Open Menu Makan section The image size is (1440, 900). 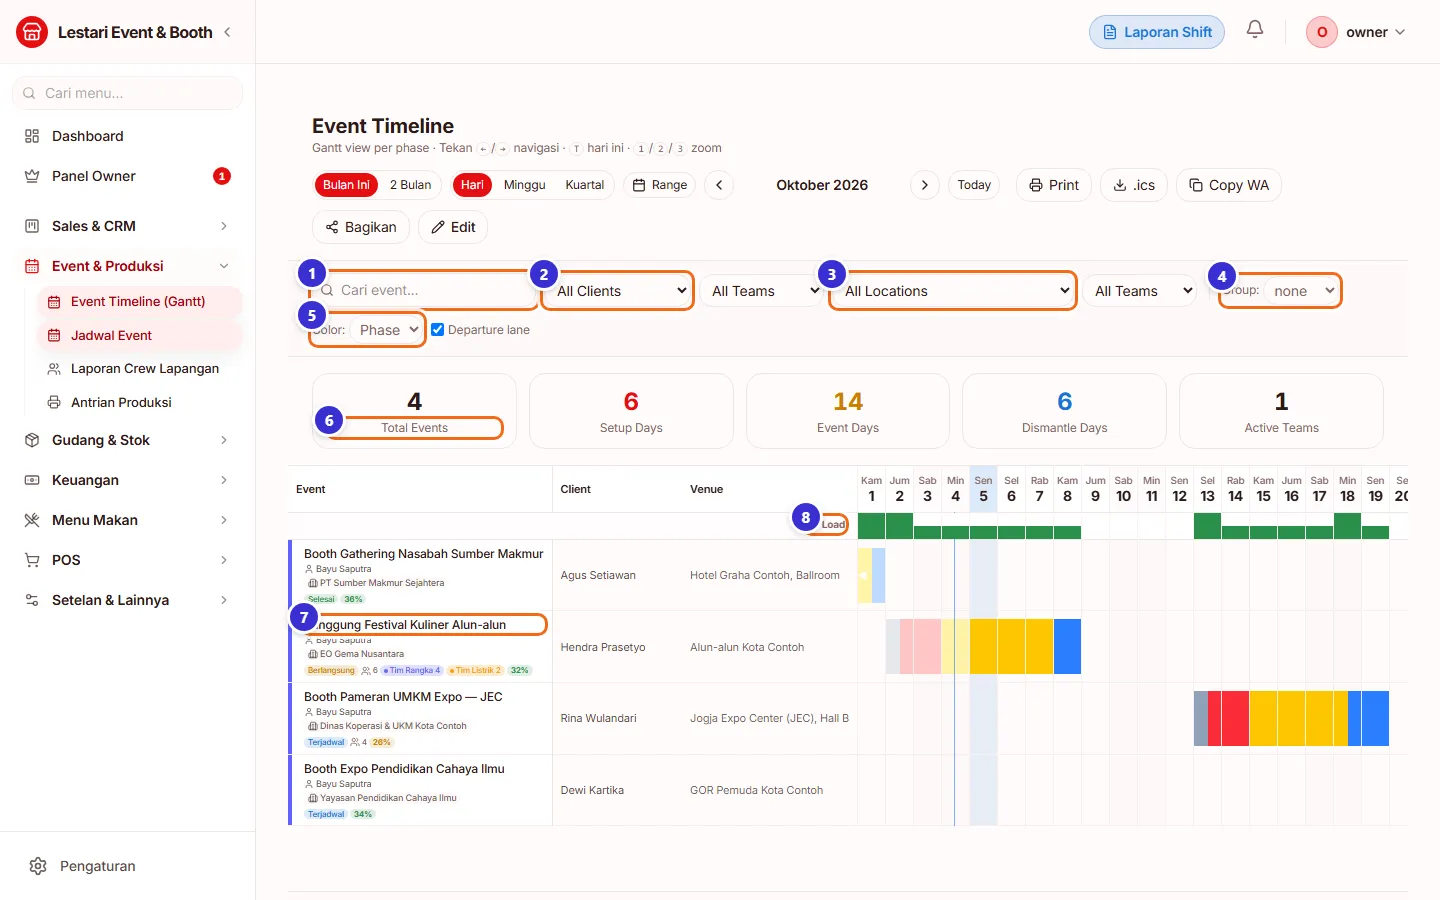[127, 520]
